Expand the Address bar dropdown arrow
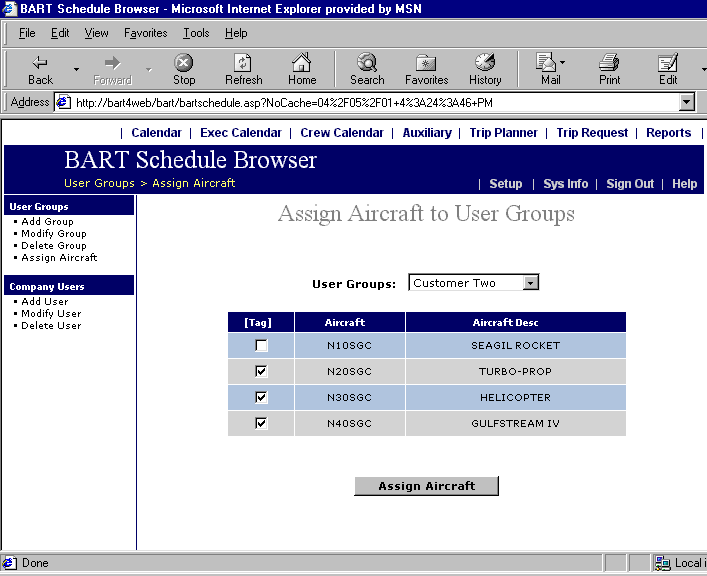The image size is (707, 576). tap(686, 103)
